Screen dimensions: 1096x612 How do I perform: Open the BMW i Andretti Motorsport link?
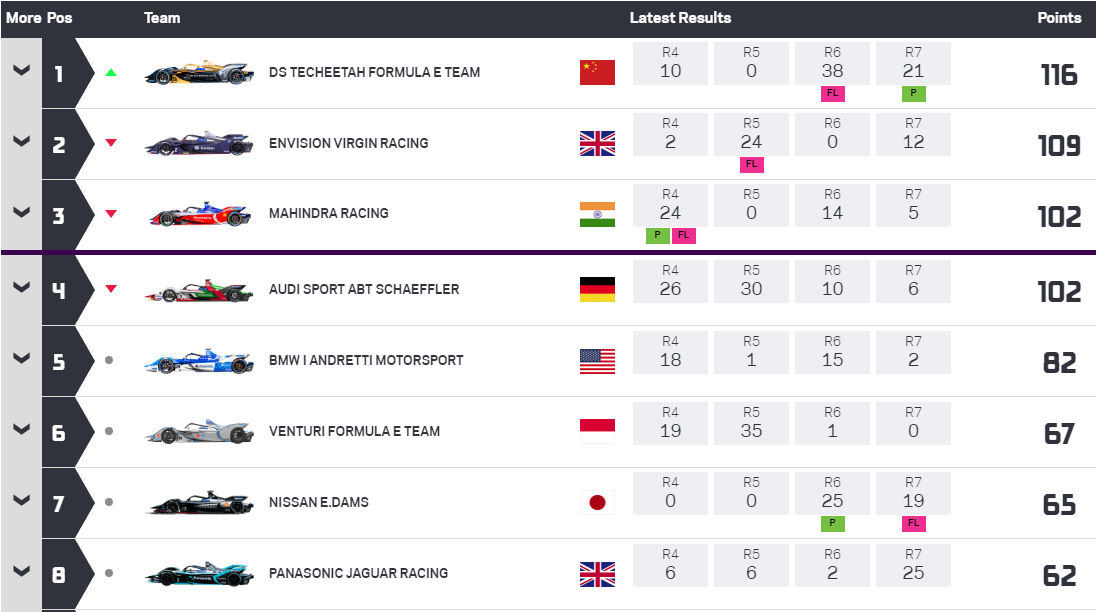(x=366, y=360)
